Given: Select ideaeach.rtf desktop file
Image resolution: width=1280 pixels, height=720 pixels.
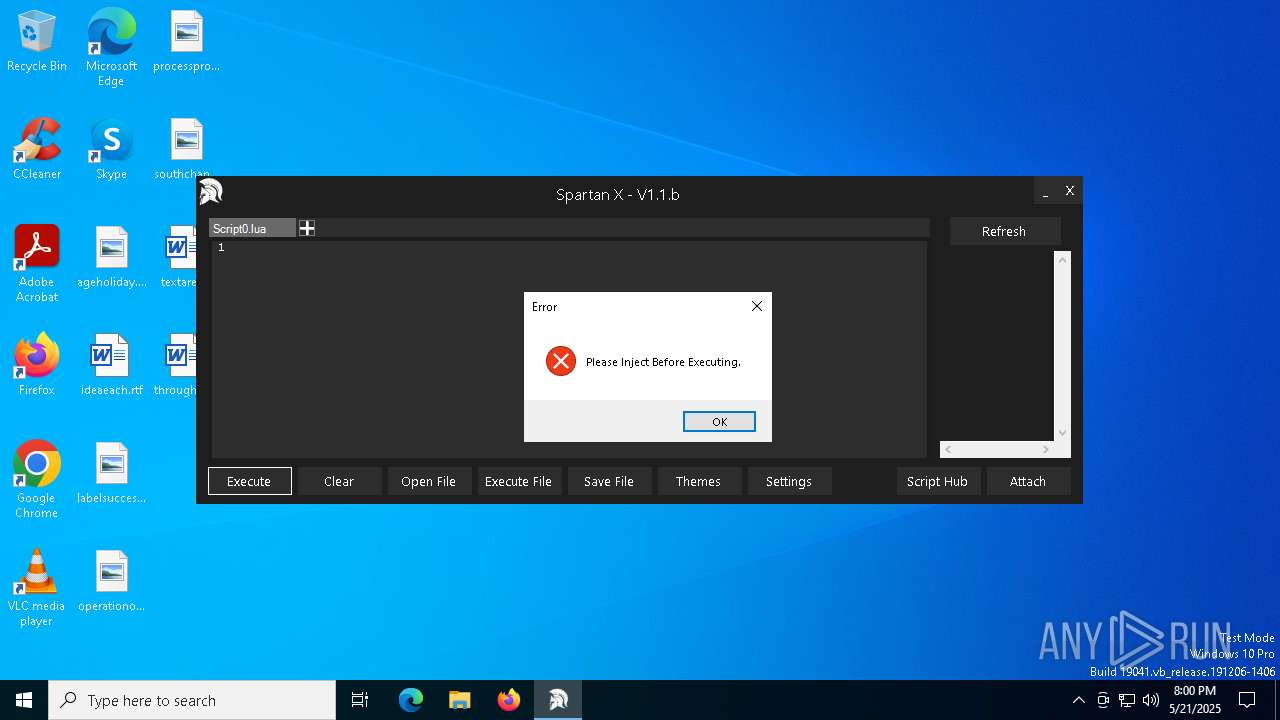Looking at the screenshot, I should pos(112,366).
